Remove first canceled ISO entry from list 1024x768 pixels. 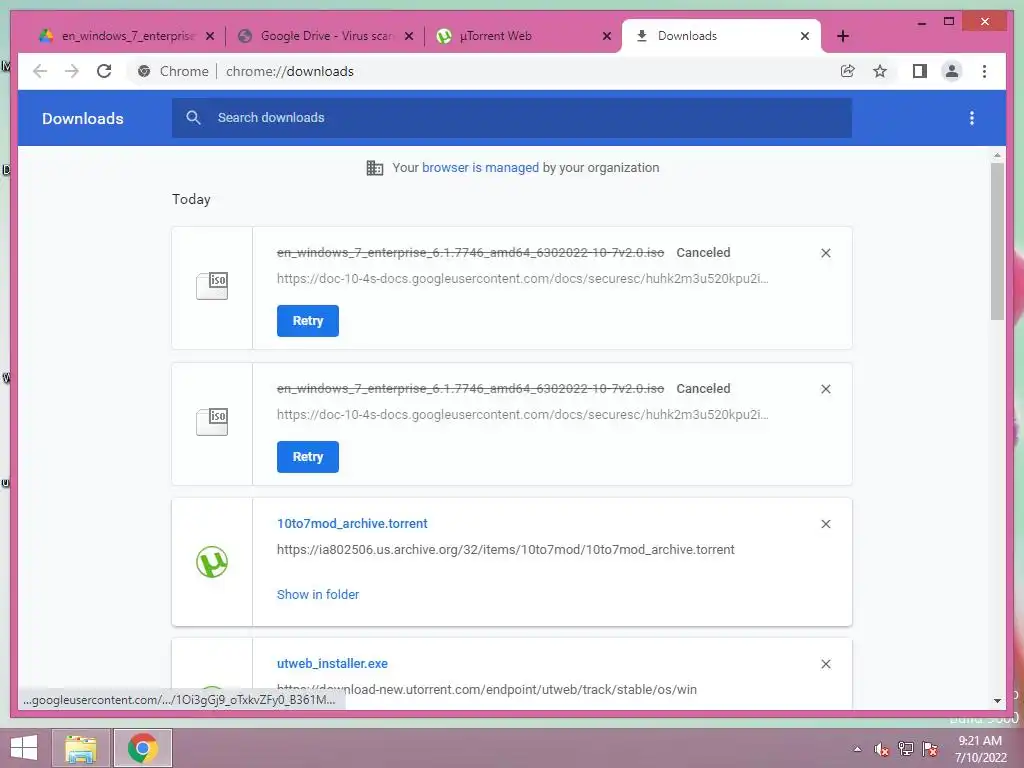[x=825, y=253]
